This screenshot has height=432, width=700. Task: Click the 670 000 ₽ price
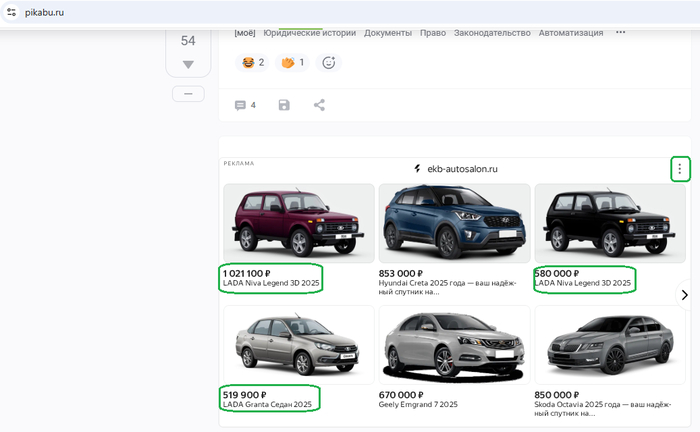(401, 395)
